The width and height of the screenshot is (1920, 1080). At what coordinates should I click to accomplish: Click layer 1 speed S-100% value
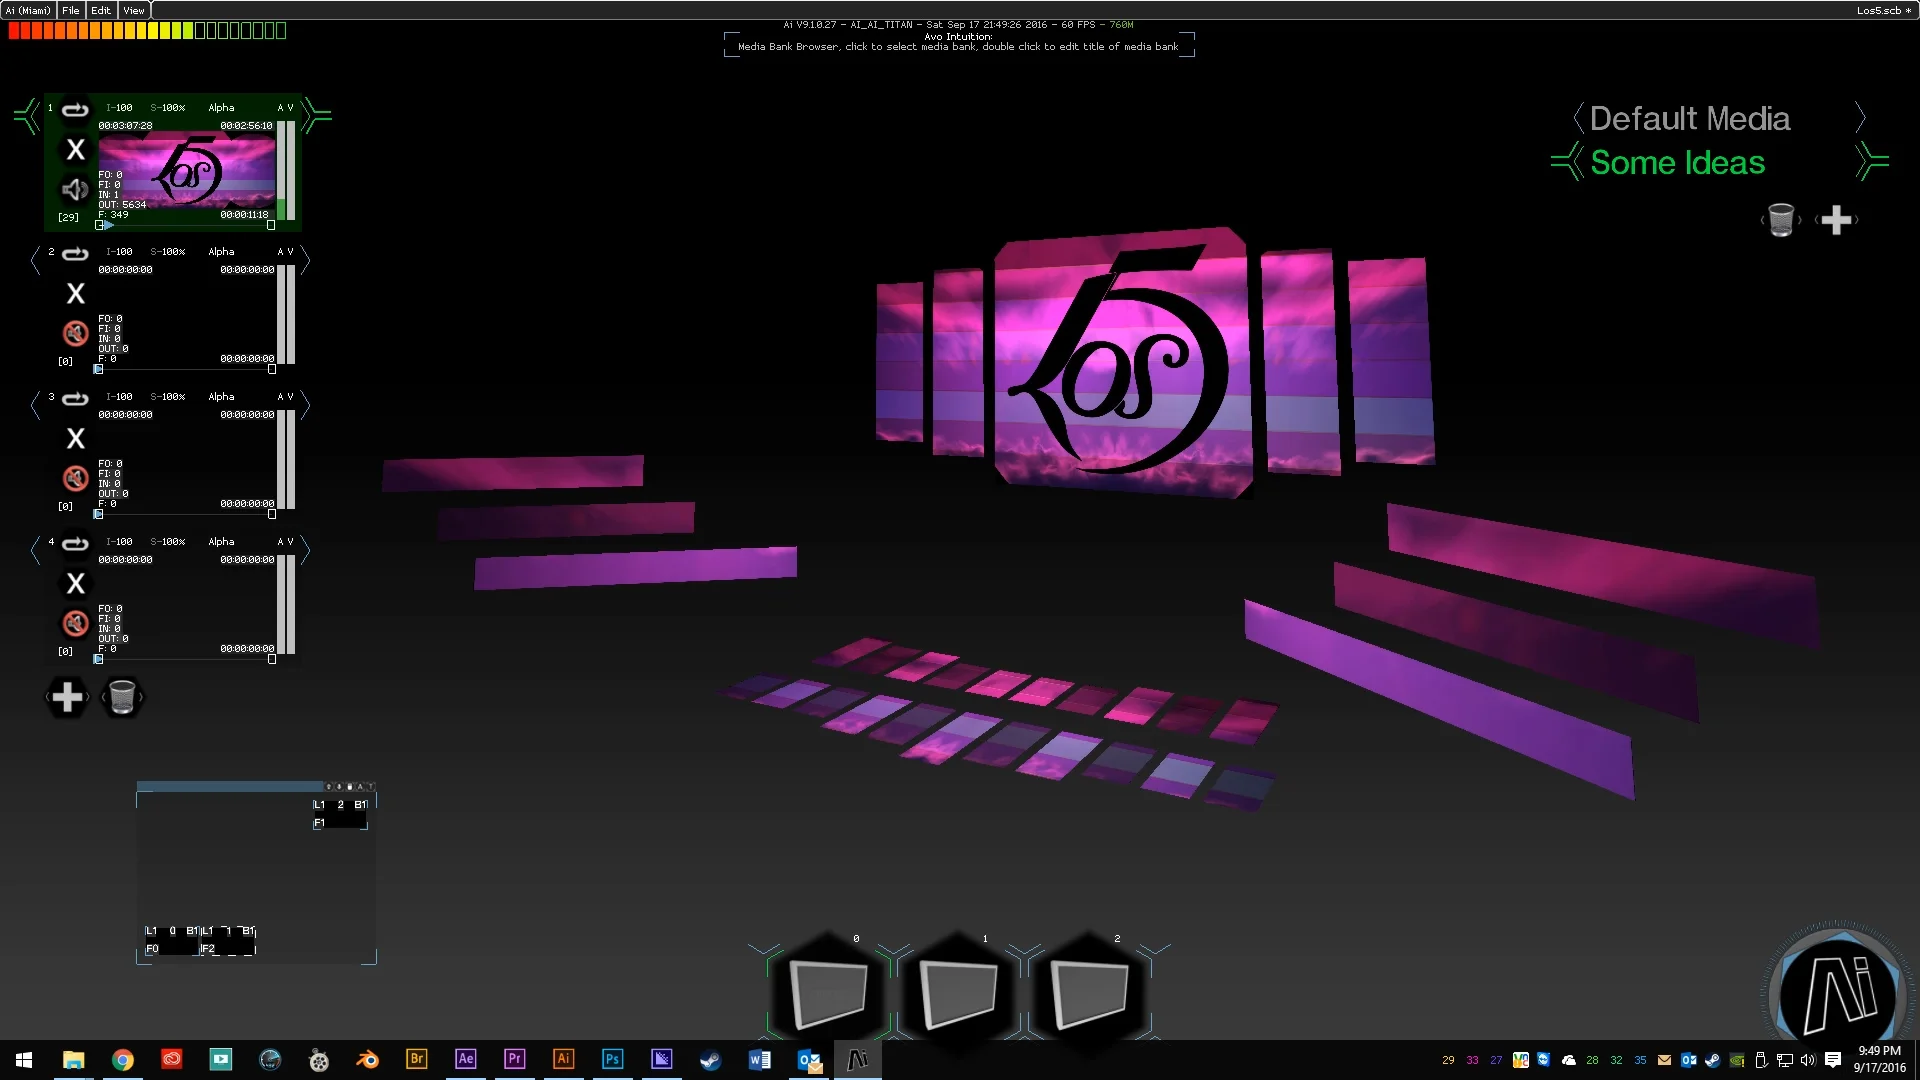(x=168, y=108)
